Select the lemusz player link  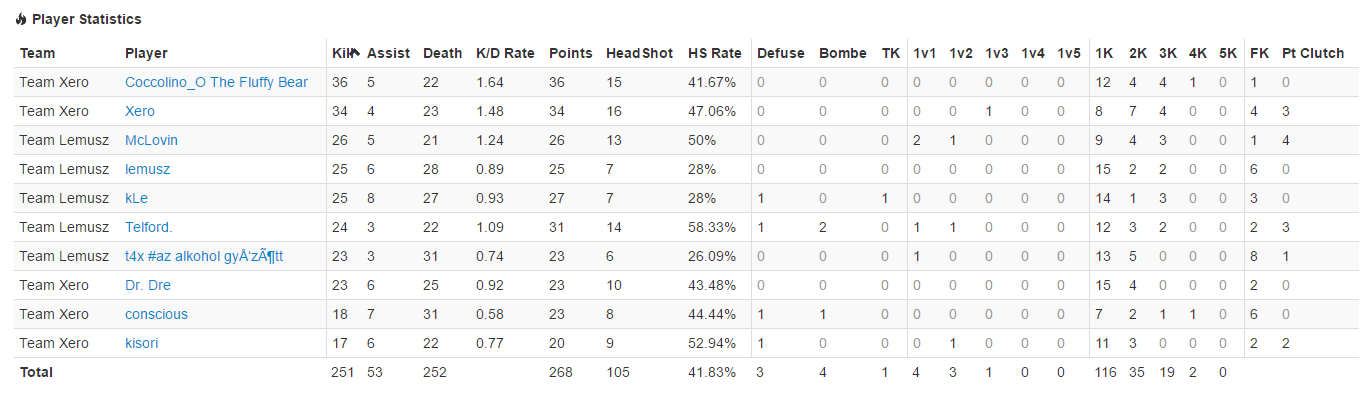pyautogui.click(x=147, y=169)
